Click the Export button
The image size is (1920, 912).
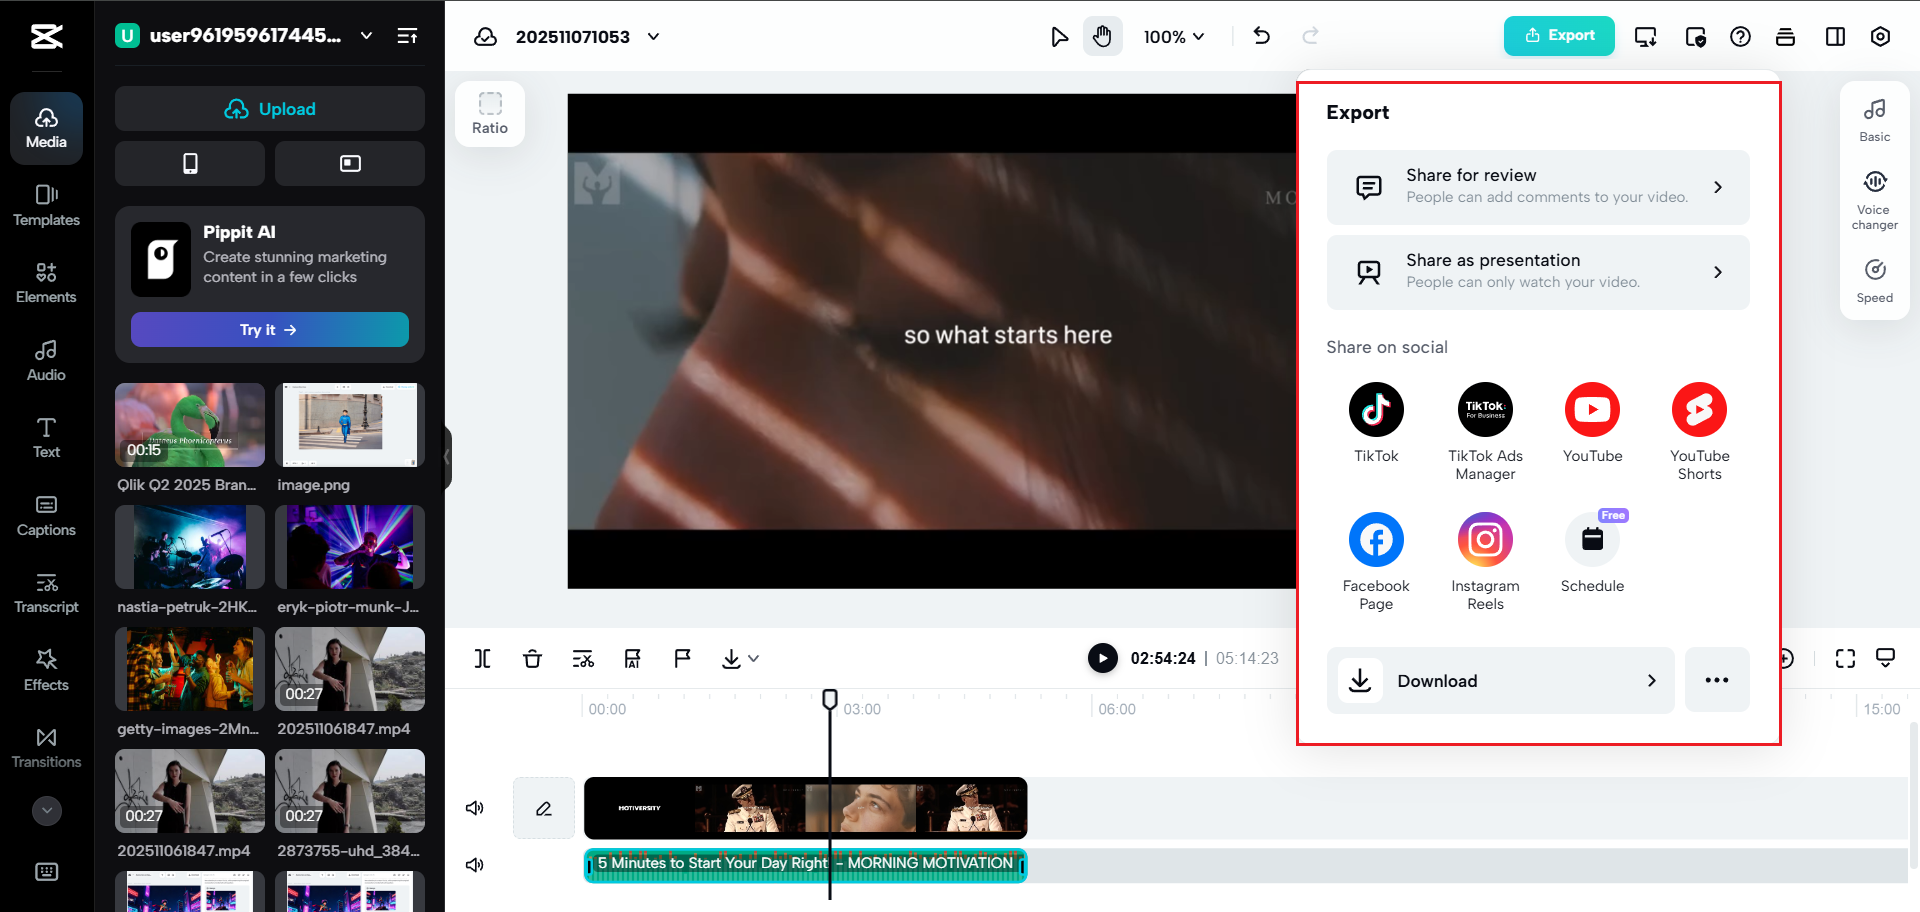click(x=1558, y=35)
